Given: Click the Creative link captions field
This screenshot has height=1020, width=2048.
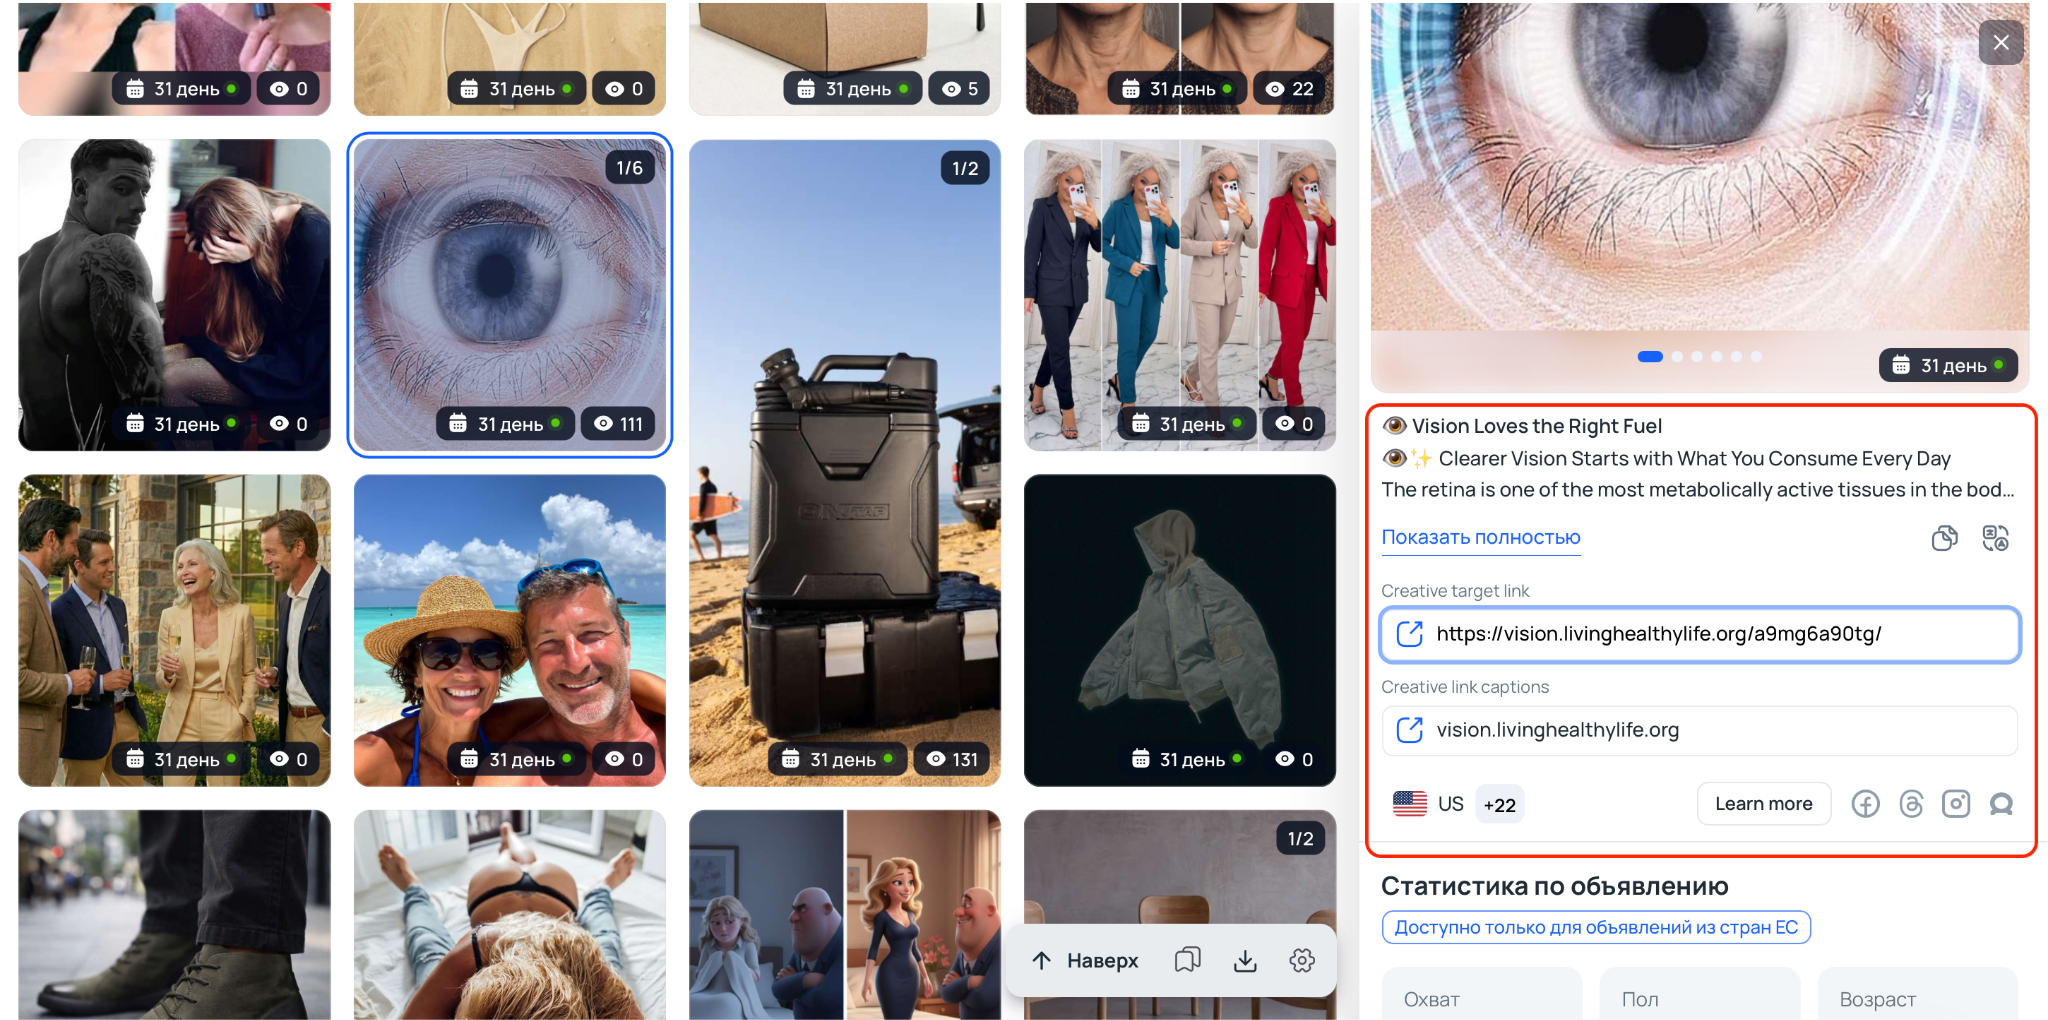Looking at the screenshot, I should pos(1699,731).
